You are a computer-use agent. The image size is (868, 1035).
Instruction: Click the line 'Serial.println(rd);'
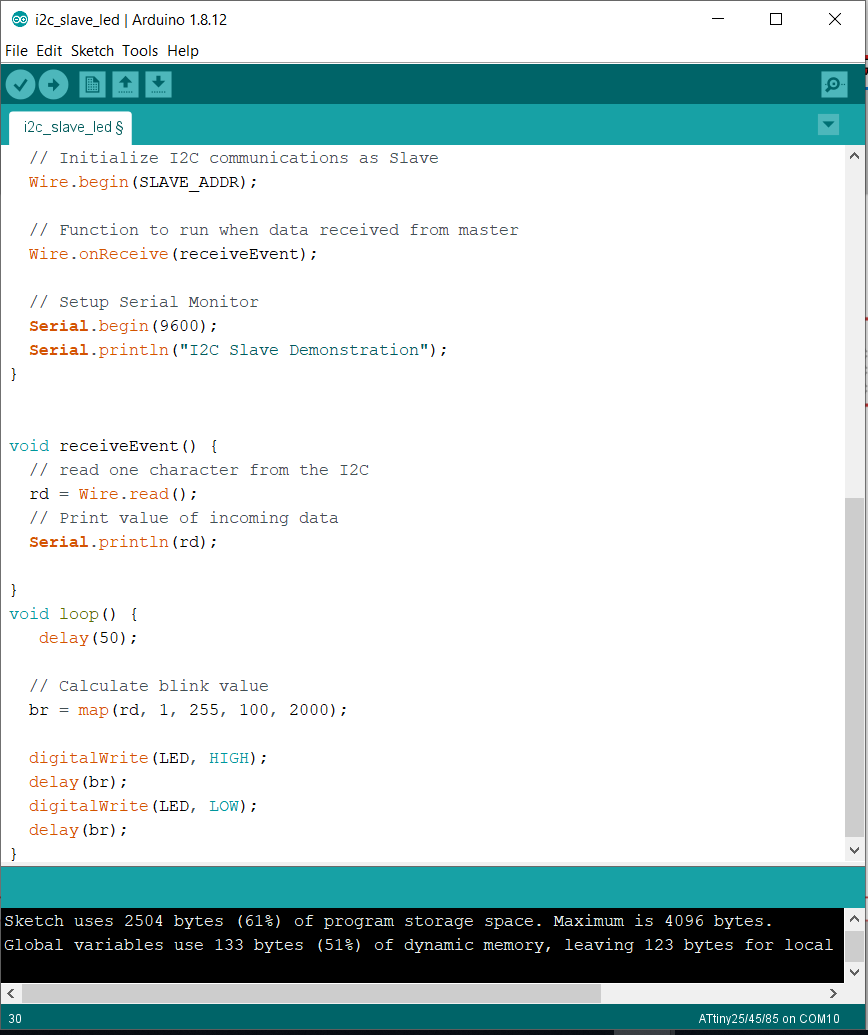[x=123, y=542]
